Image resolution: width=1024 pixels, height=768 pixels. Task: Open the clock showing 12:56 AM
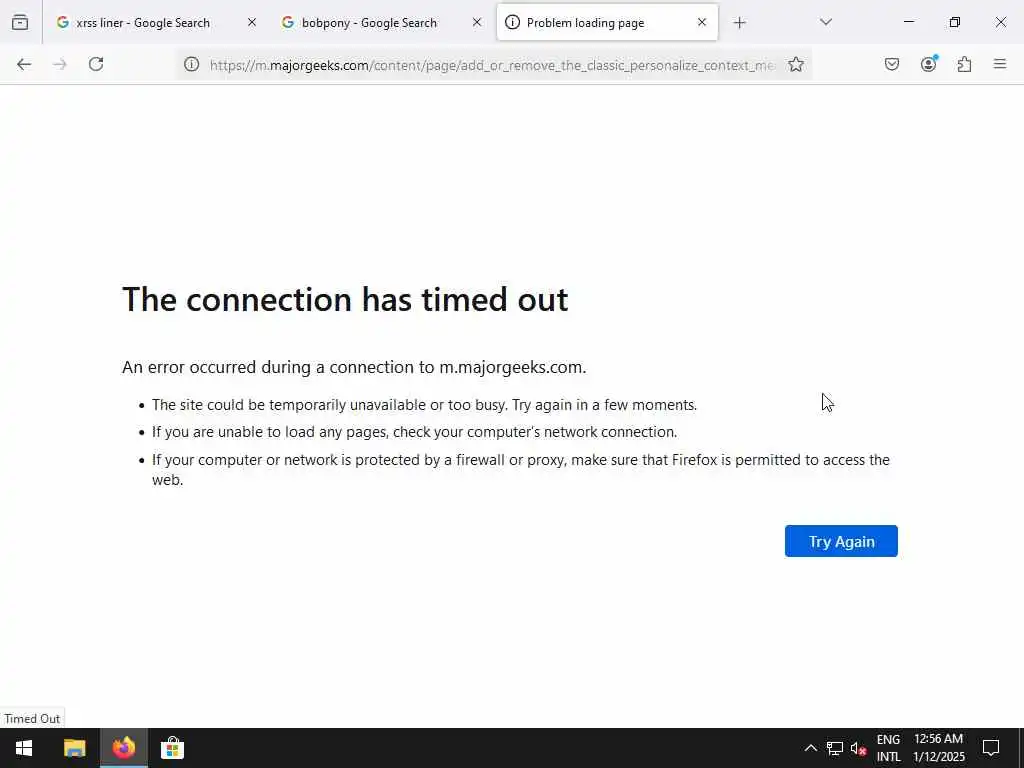point(938,748)
